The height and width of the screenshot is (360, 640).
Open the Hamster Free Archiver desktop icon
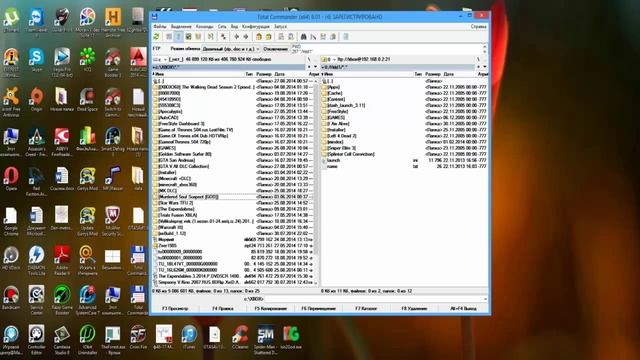[x=113, y=21]
